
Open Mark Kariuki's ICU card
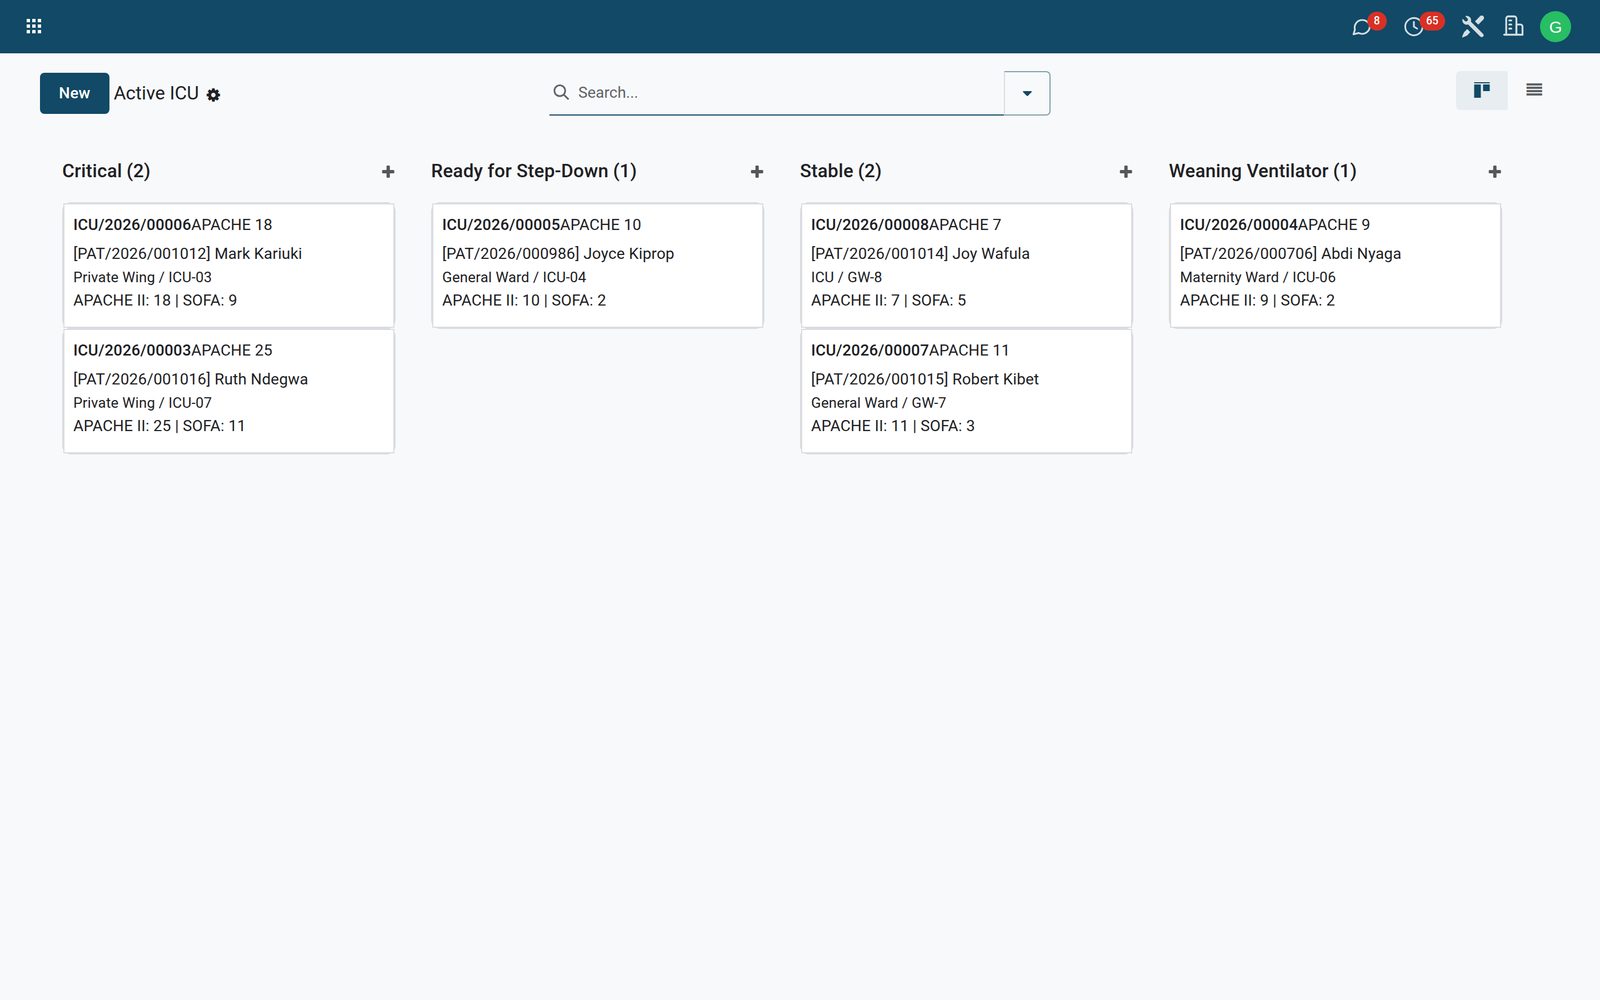(x=228, y=265)
